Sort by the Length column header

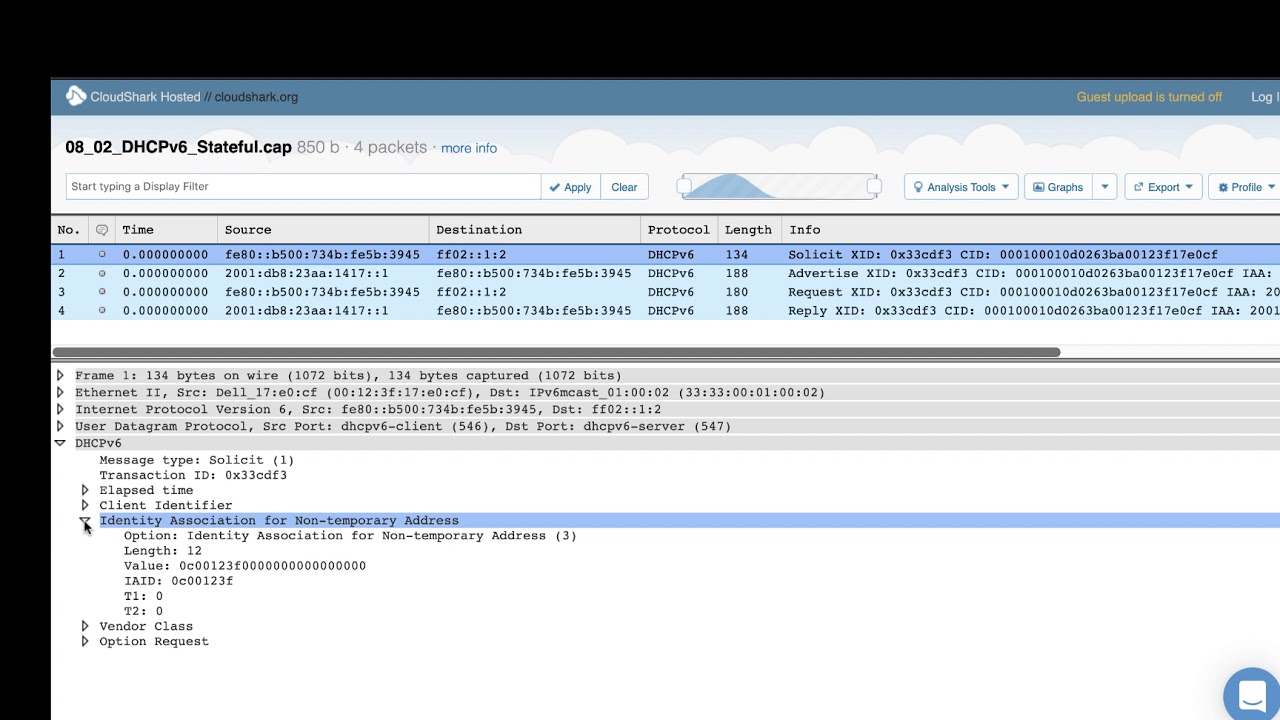pyautogui.click(x=748, y=230)
